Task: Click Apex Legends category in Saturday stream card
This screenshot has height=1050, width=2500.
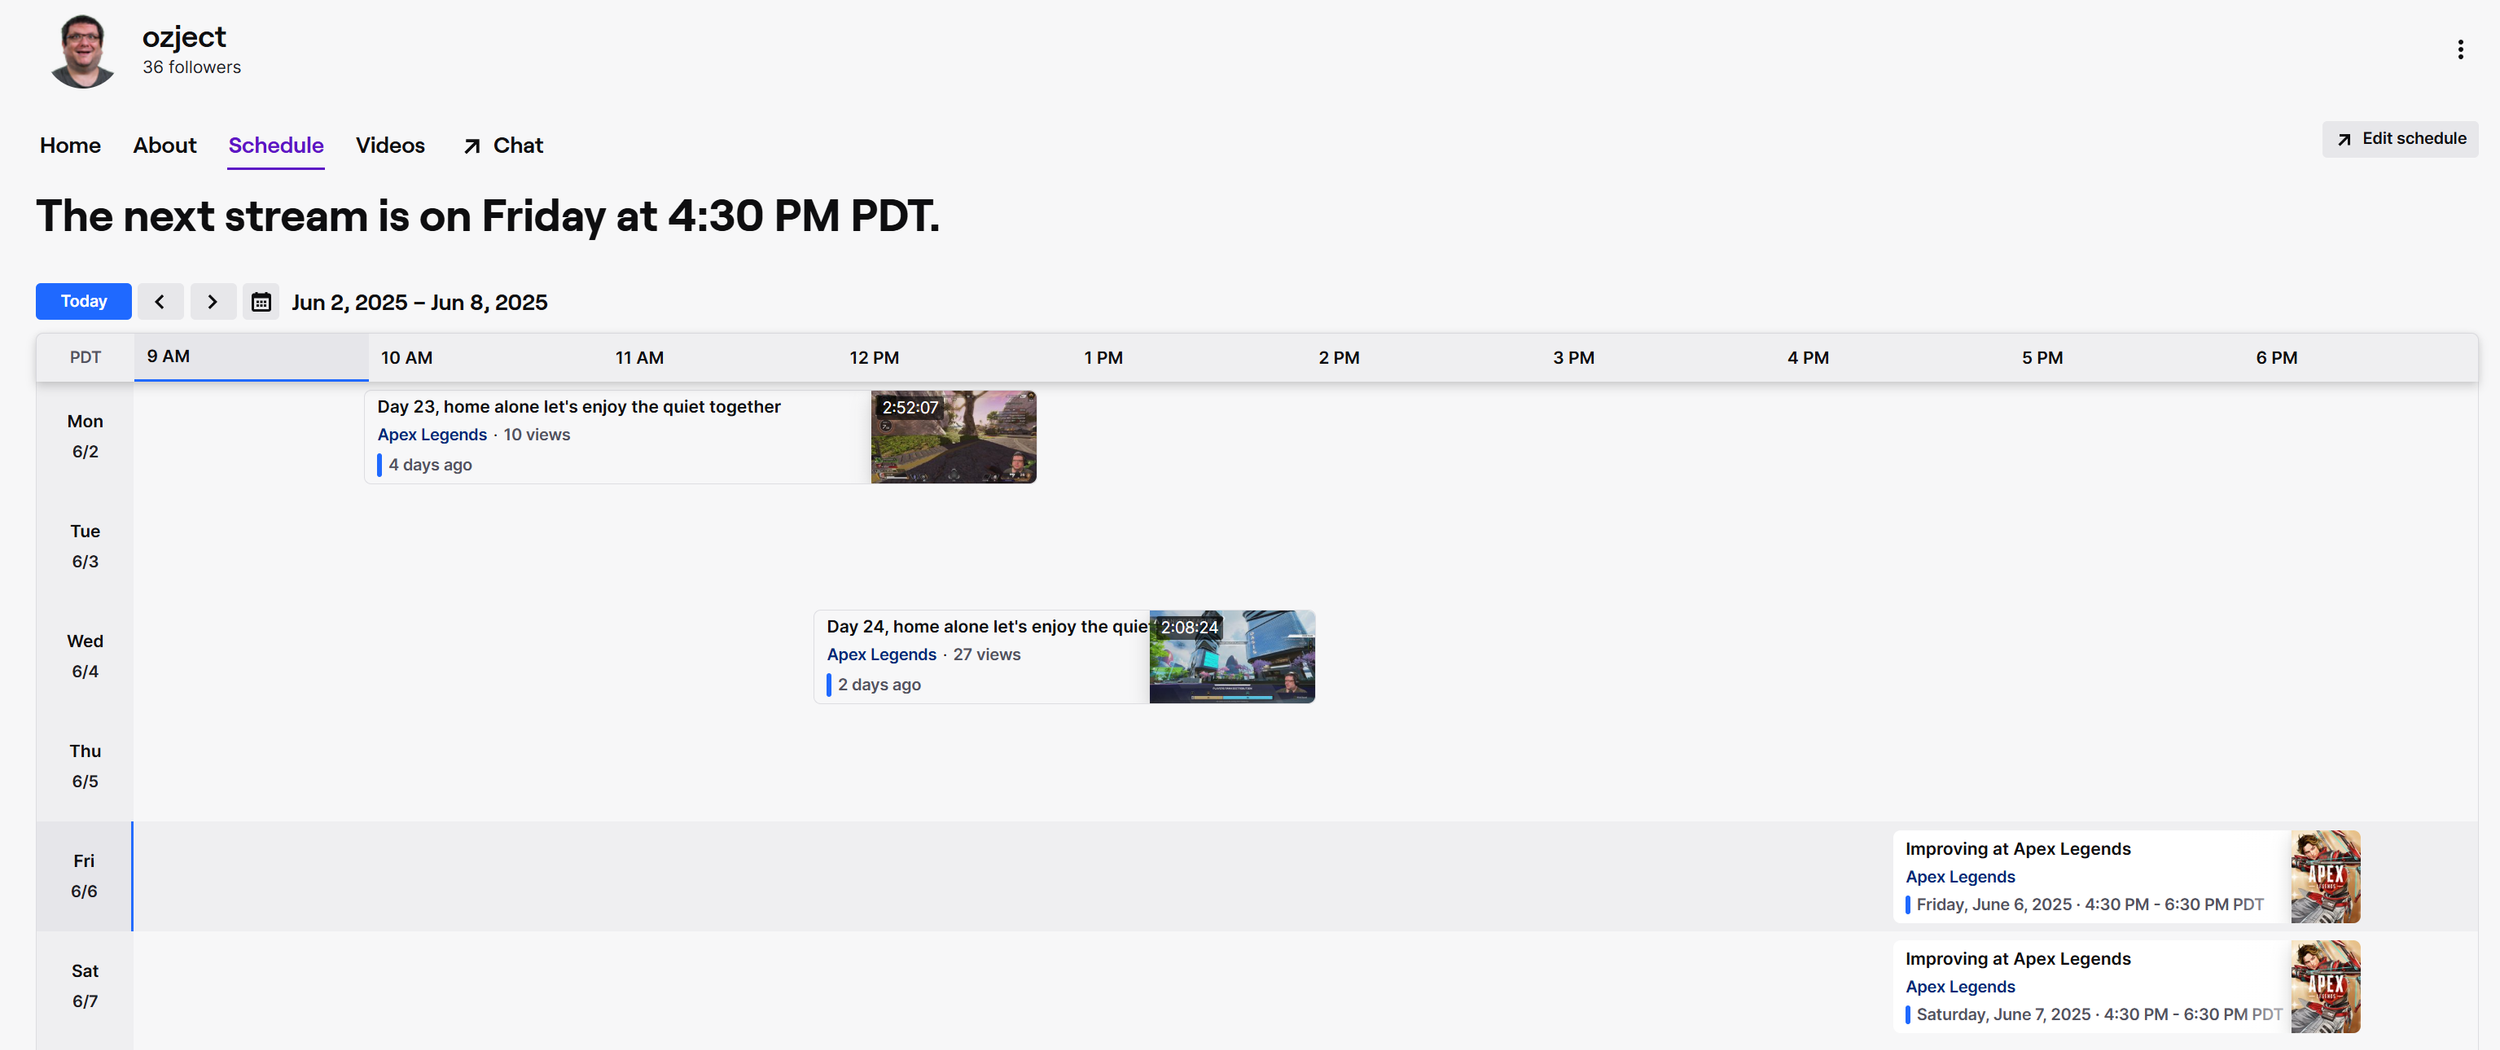Action: (x=1960, y=987)
